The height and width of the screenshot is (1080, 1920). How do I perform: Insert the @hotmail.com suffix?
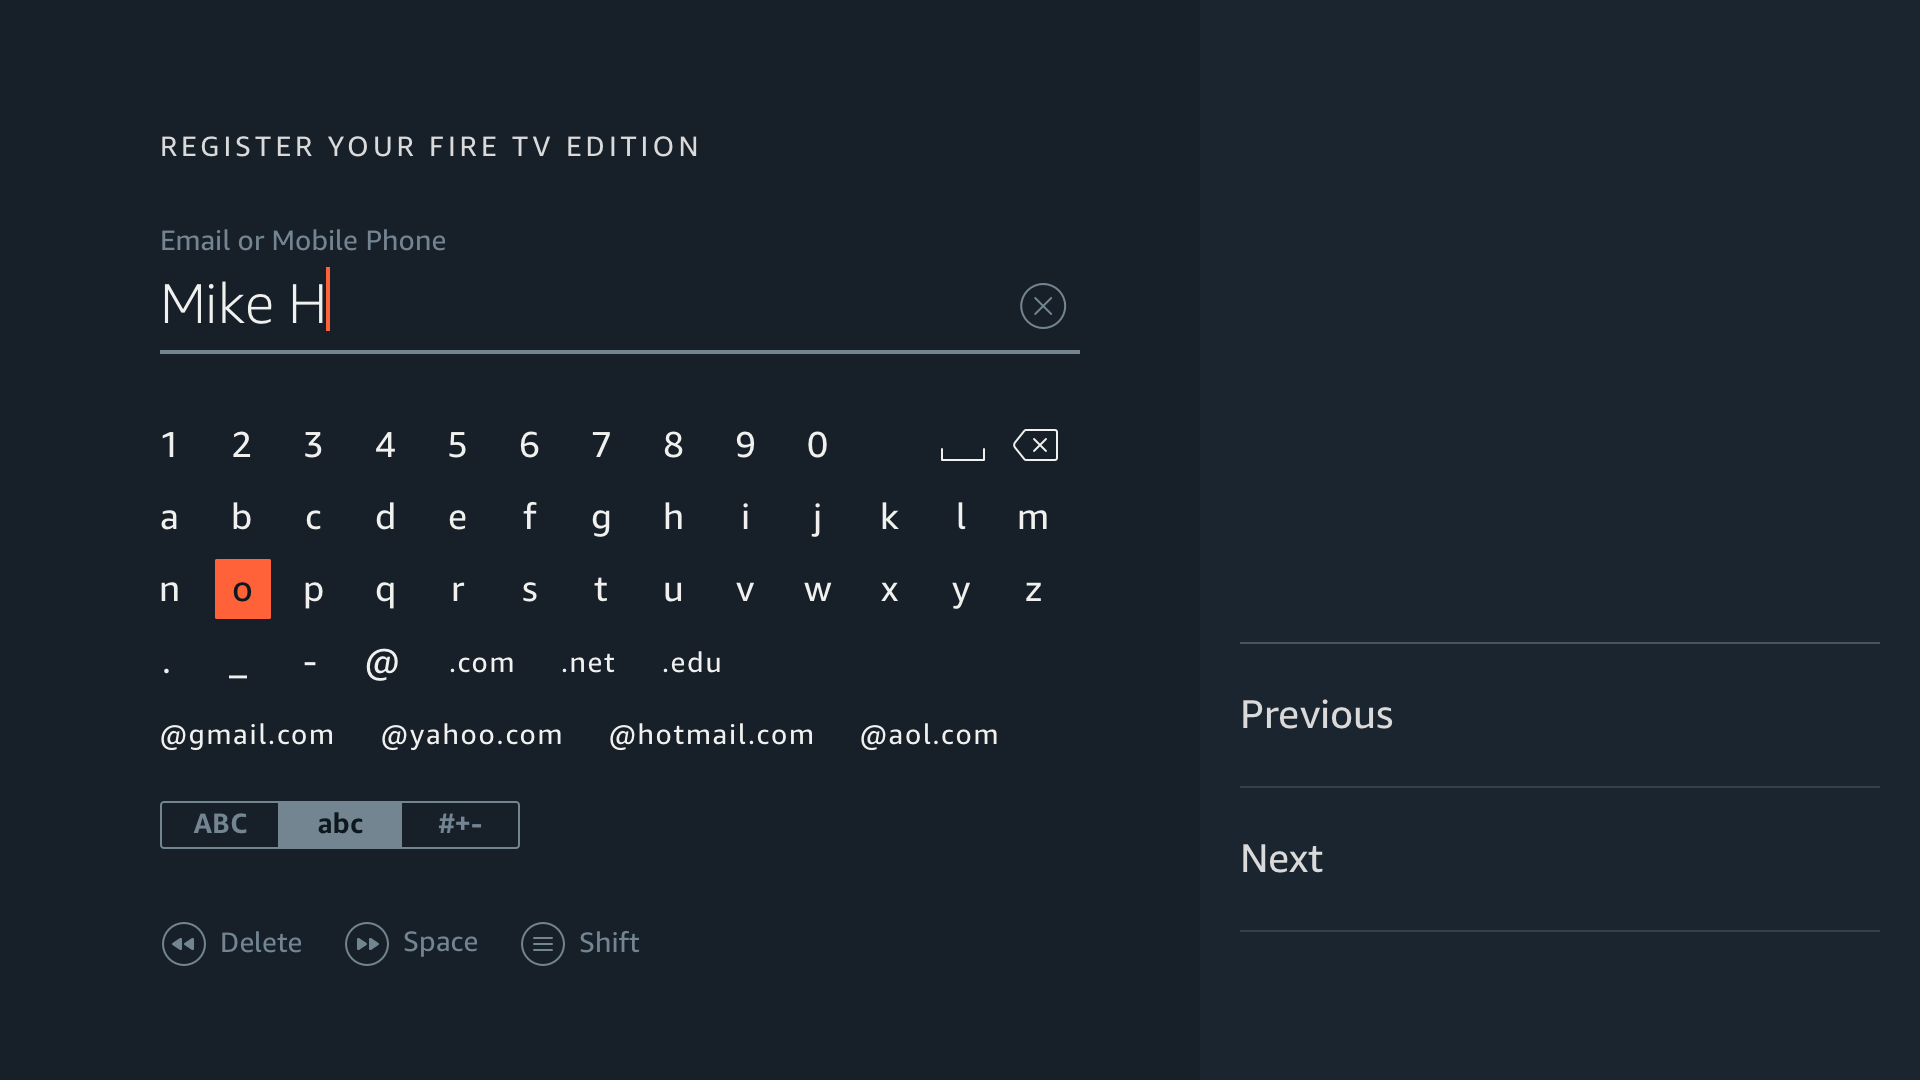[711, 735]
